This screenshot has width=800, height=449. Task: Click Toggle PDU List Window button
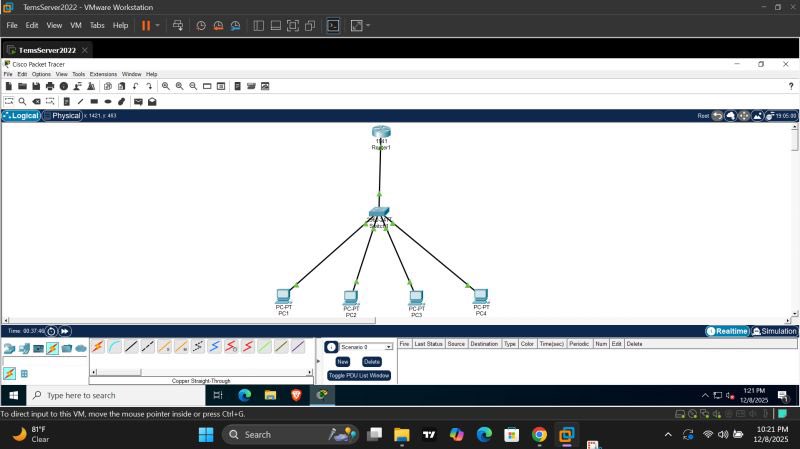359,376
